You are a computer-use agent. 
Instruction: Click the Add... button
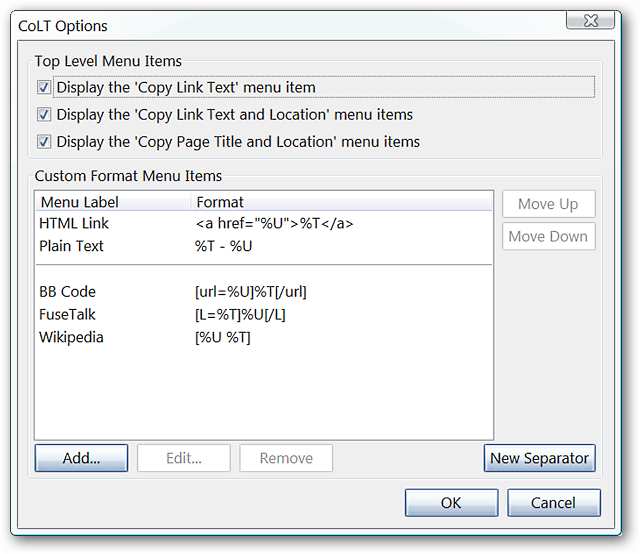pyautogui.click(x=81, y=458)
